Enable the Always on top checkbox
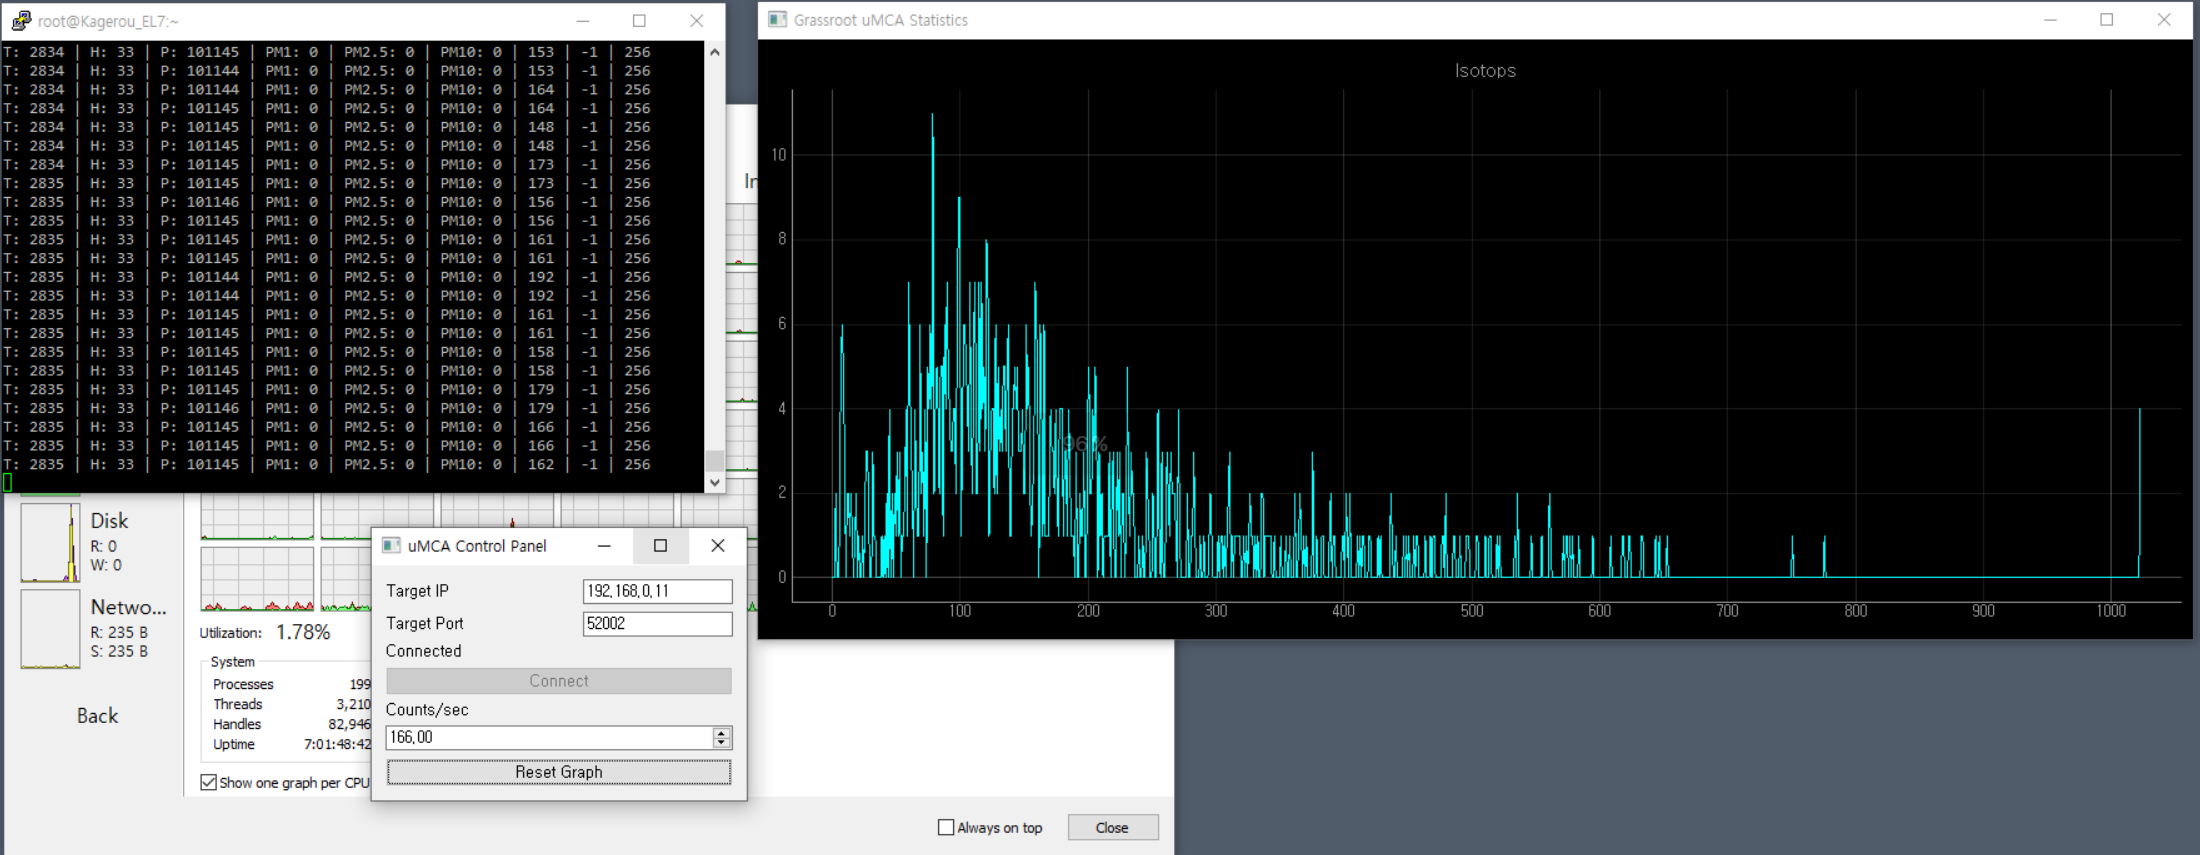Image resolution: width=2200 pixels, height=855 pixels. click(946, 828)
